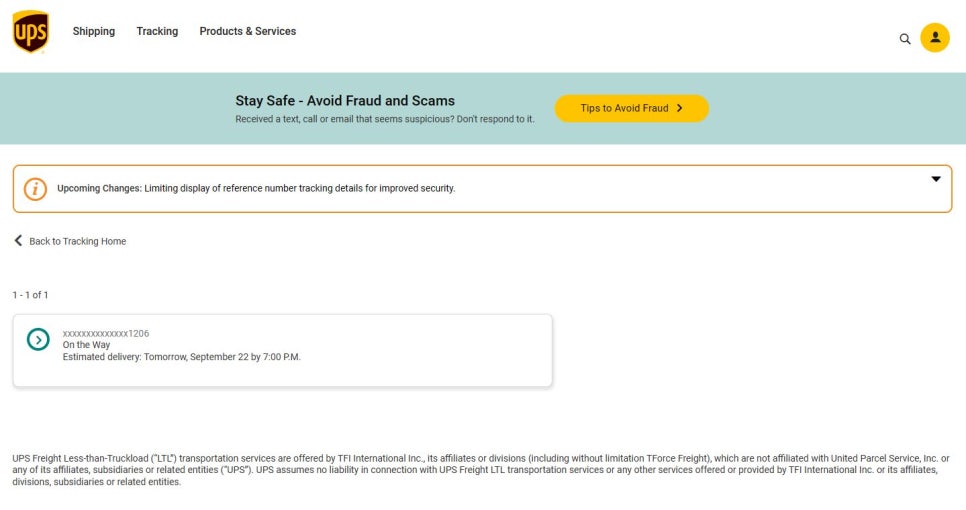The height and width of the screenshot is (510, 966).
Task: Click the Upcoming Changes notice text
Action: (x=256, y=188)
